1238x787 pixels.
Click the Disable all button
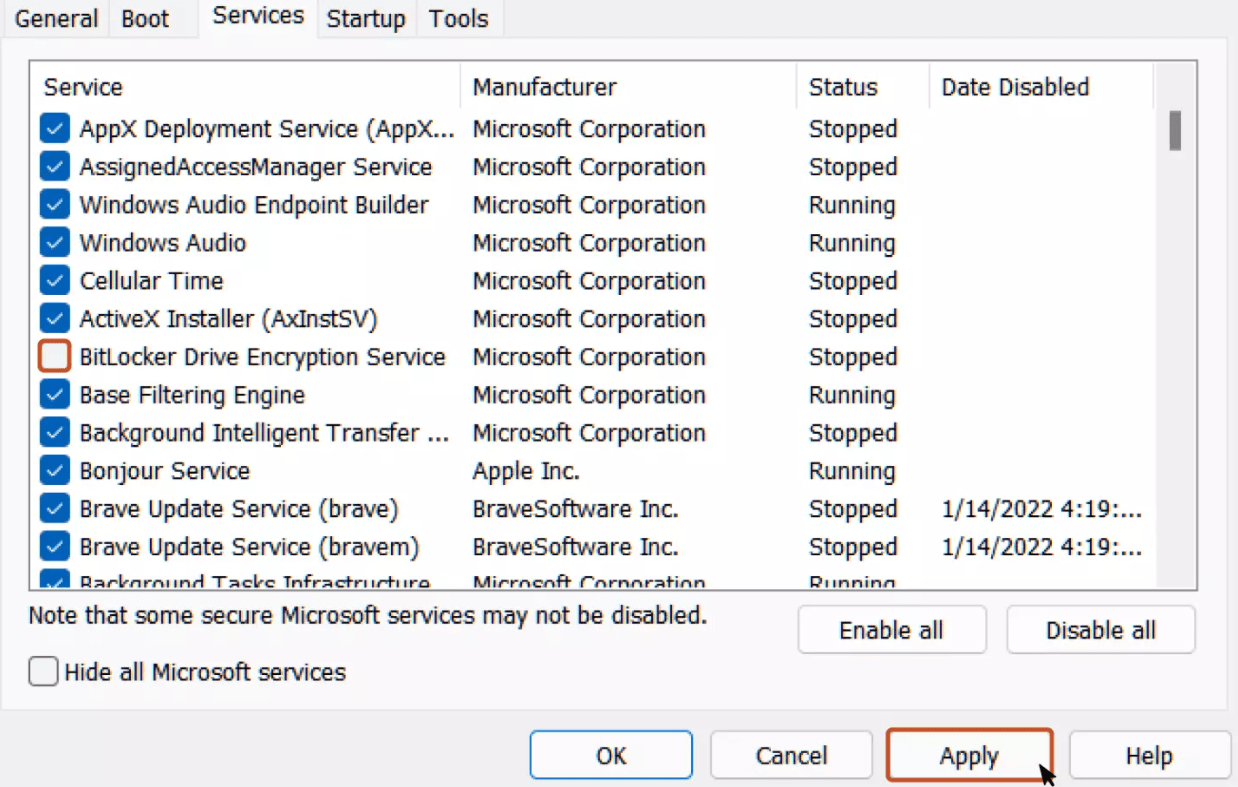click(x=1100, y=630)
